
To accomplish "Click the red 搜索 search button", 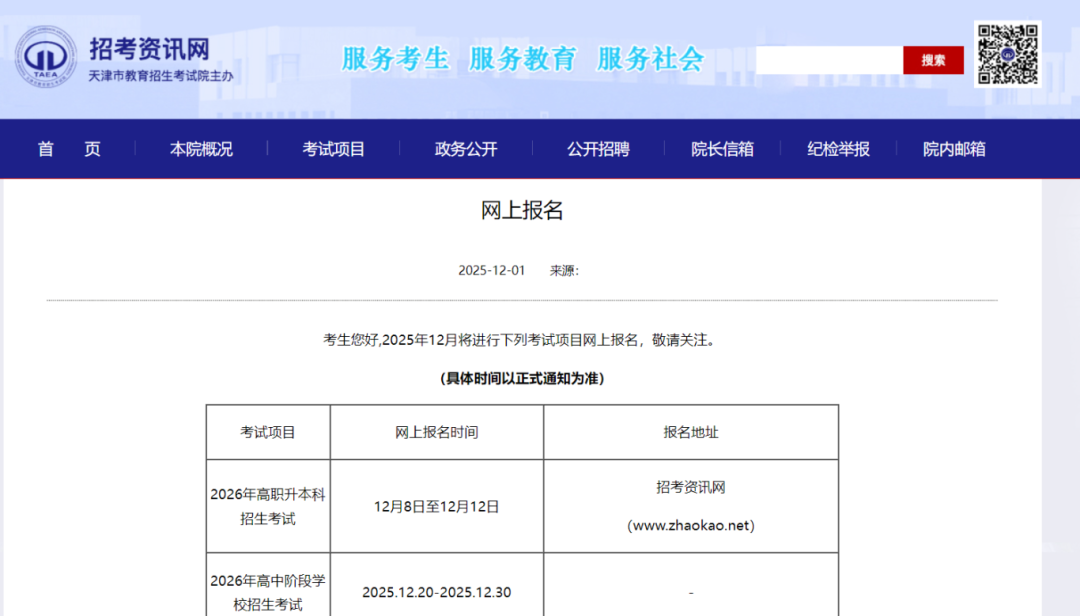I will (933, 60).
